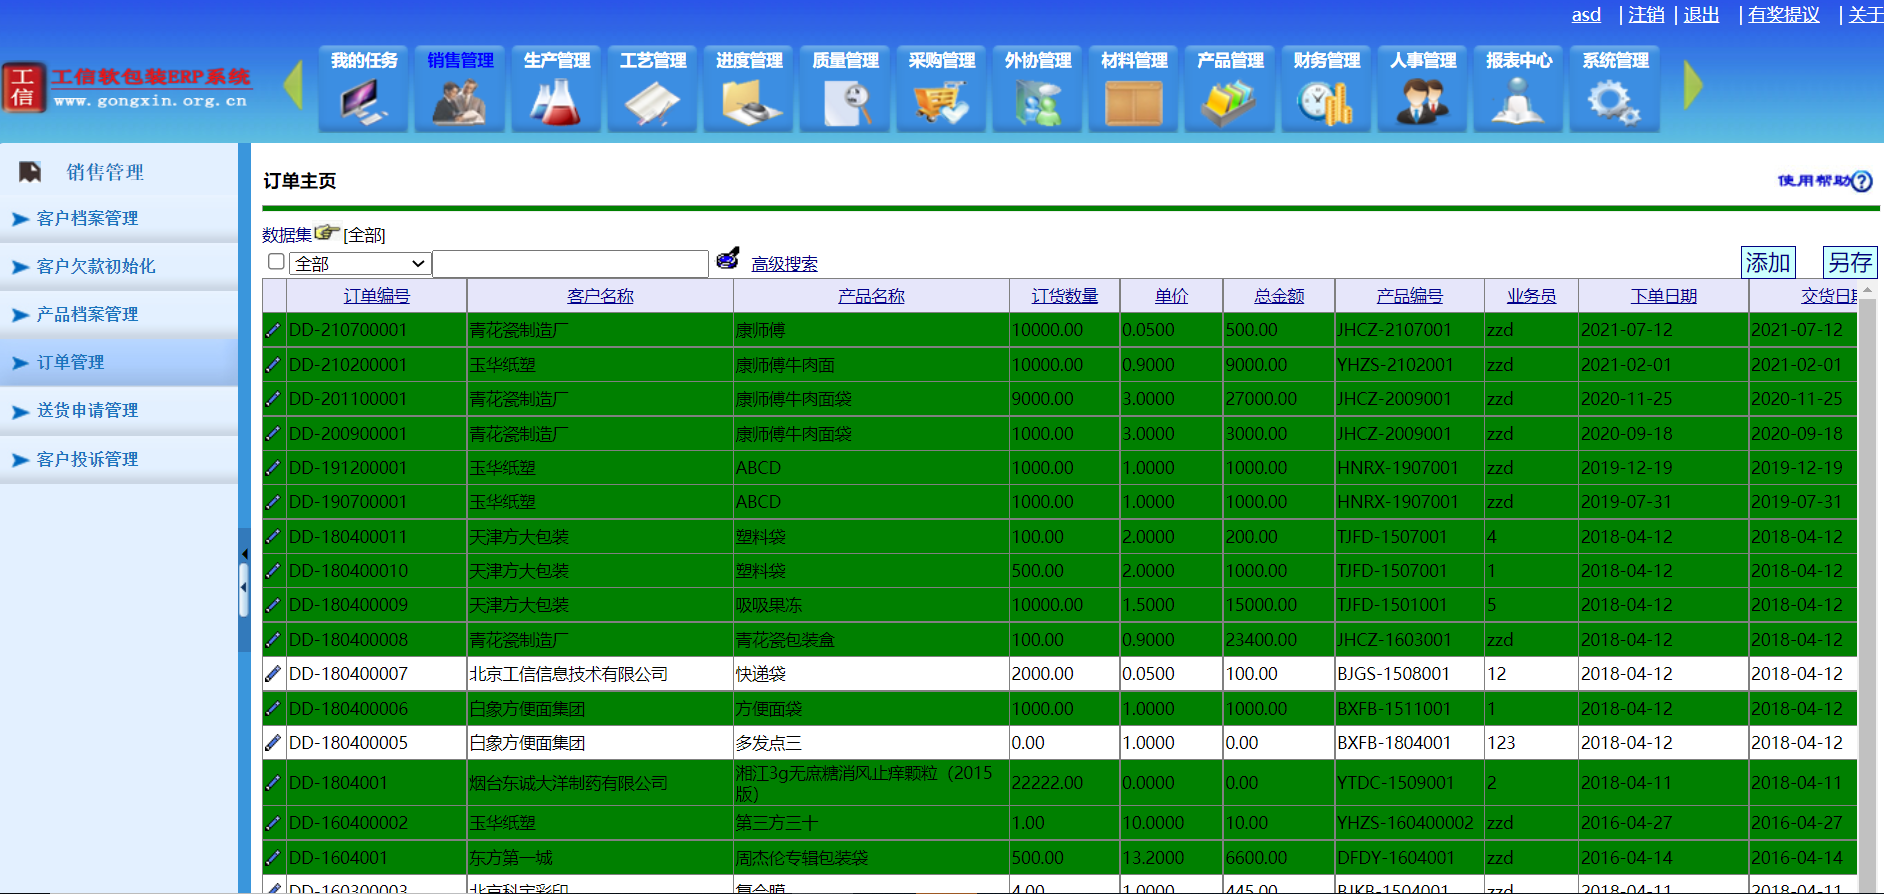
Task: Click the 北京工信信息技术有限公司 cell
Action: [x=600, y=674]
